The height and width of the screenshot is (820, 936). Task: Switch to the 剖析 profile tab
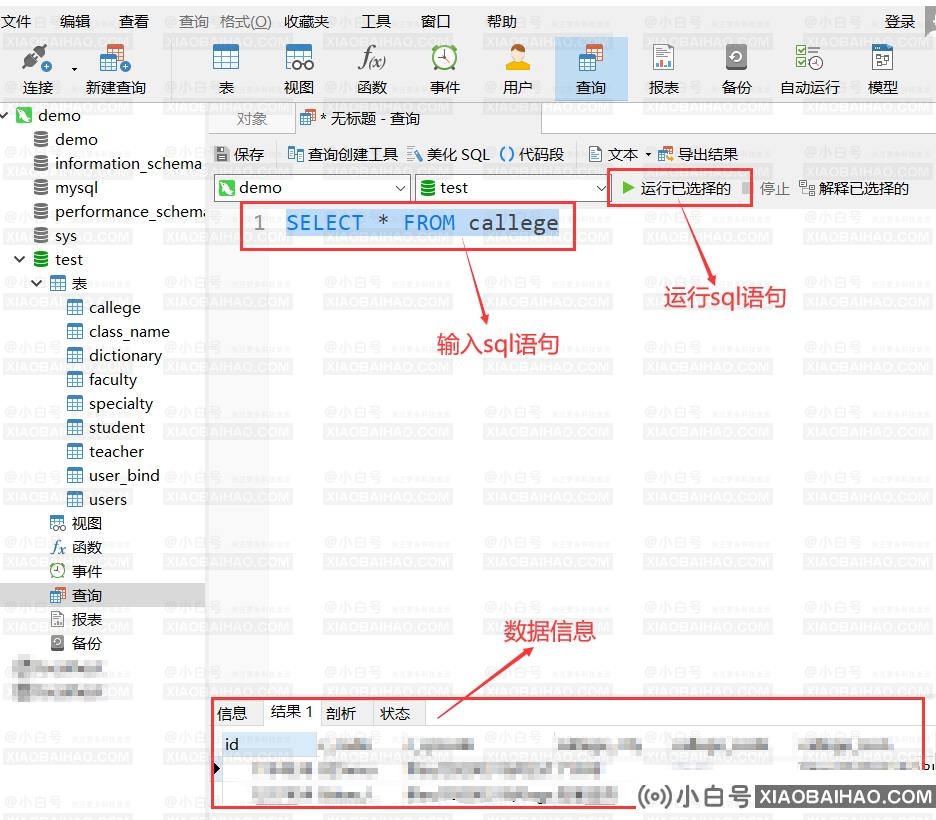pyautogui.click(x=341, y=713)
